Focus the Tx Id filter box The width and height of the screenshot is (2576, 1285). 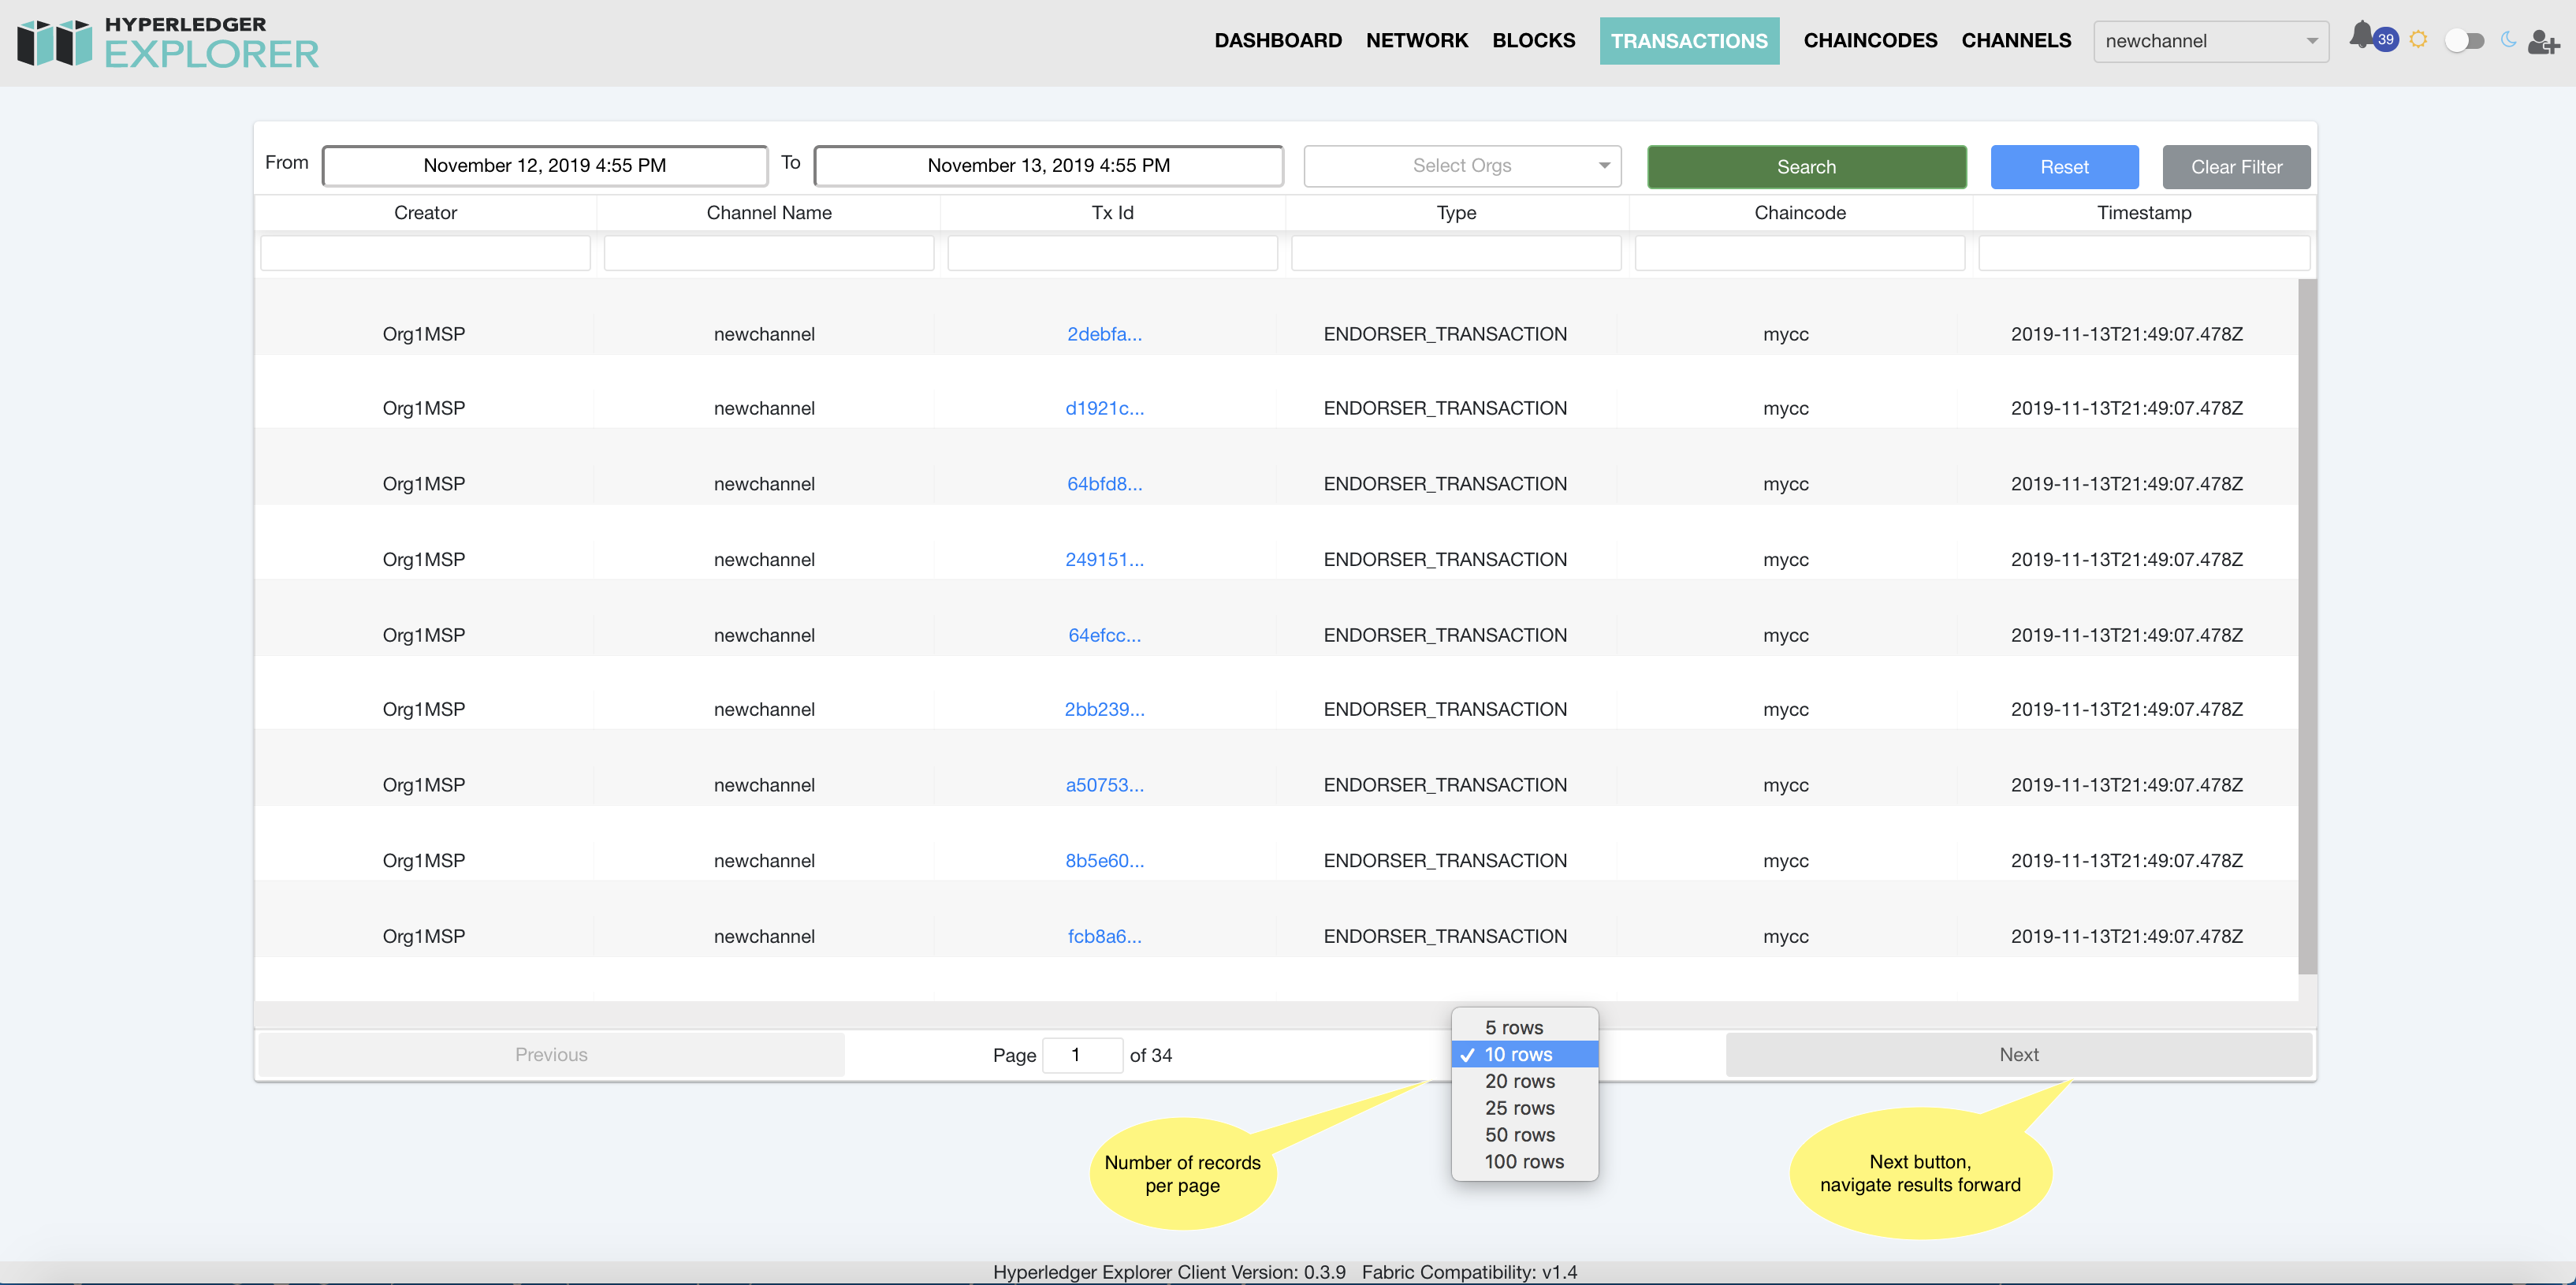tap(1112, 253)
